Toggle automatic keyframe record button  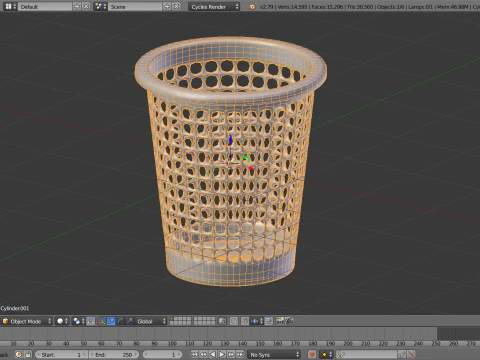click(x=312, y=354)
